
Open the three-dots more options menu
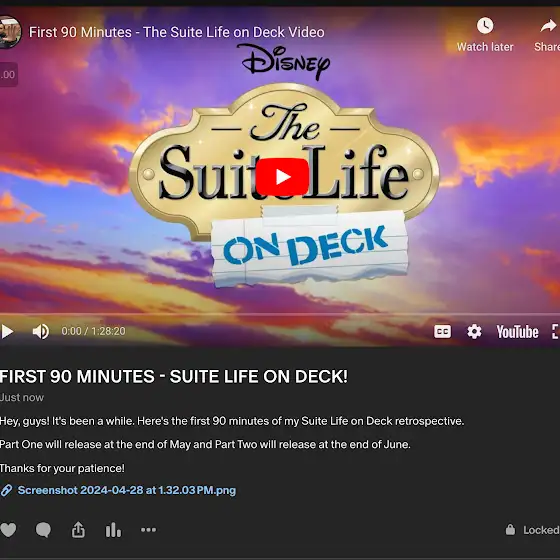click(148, 530)
